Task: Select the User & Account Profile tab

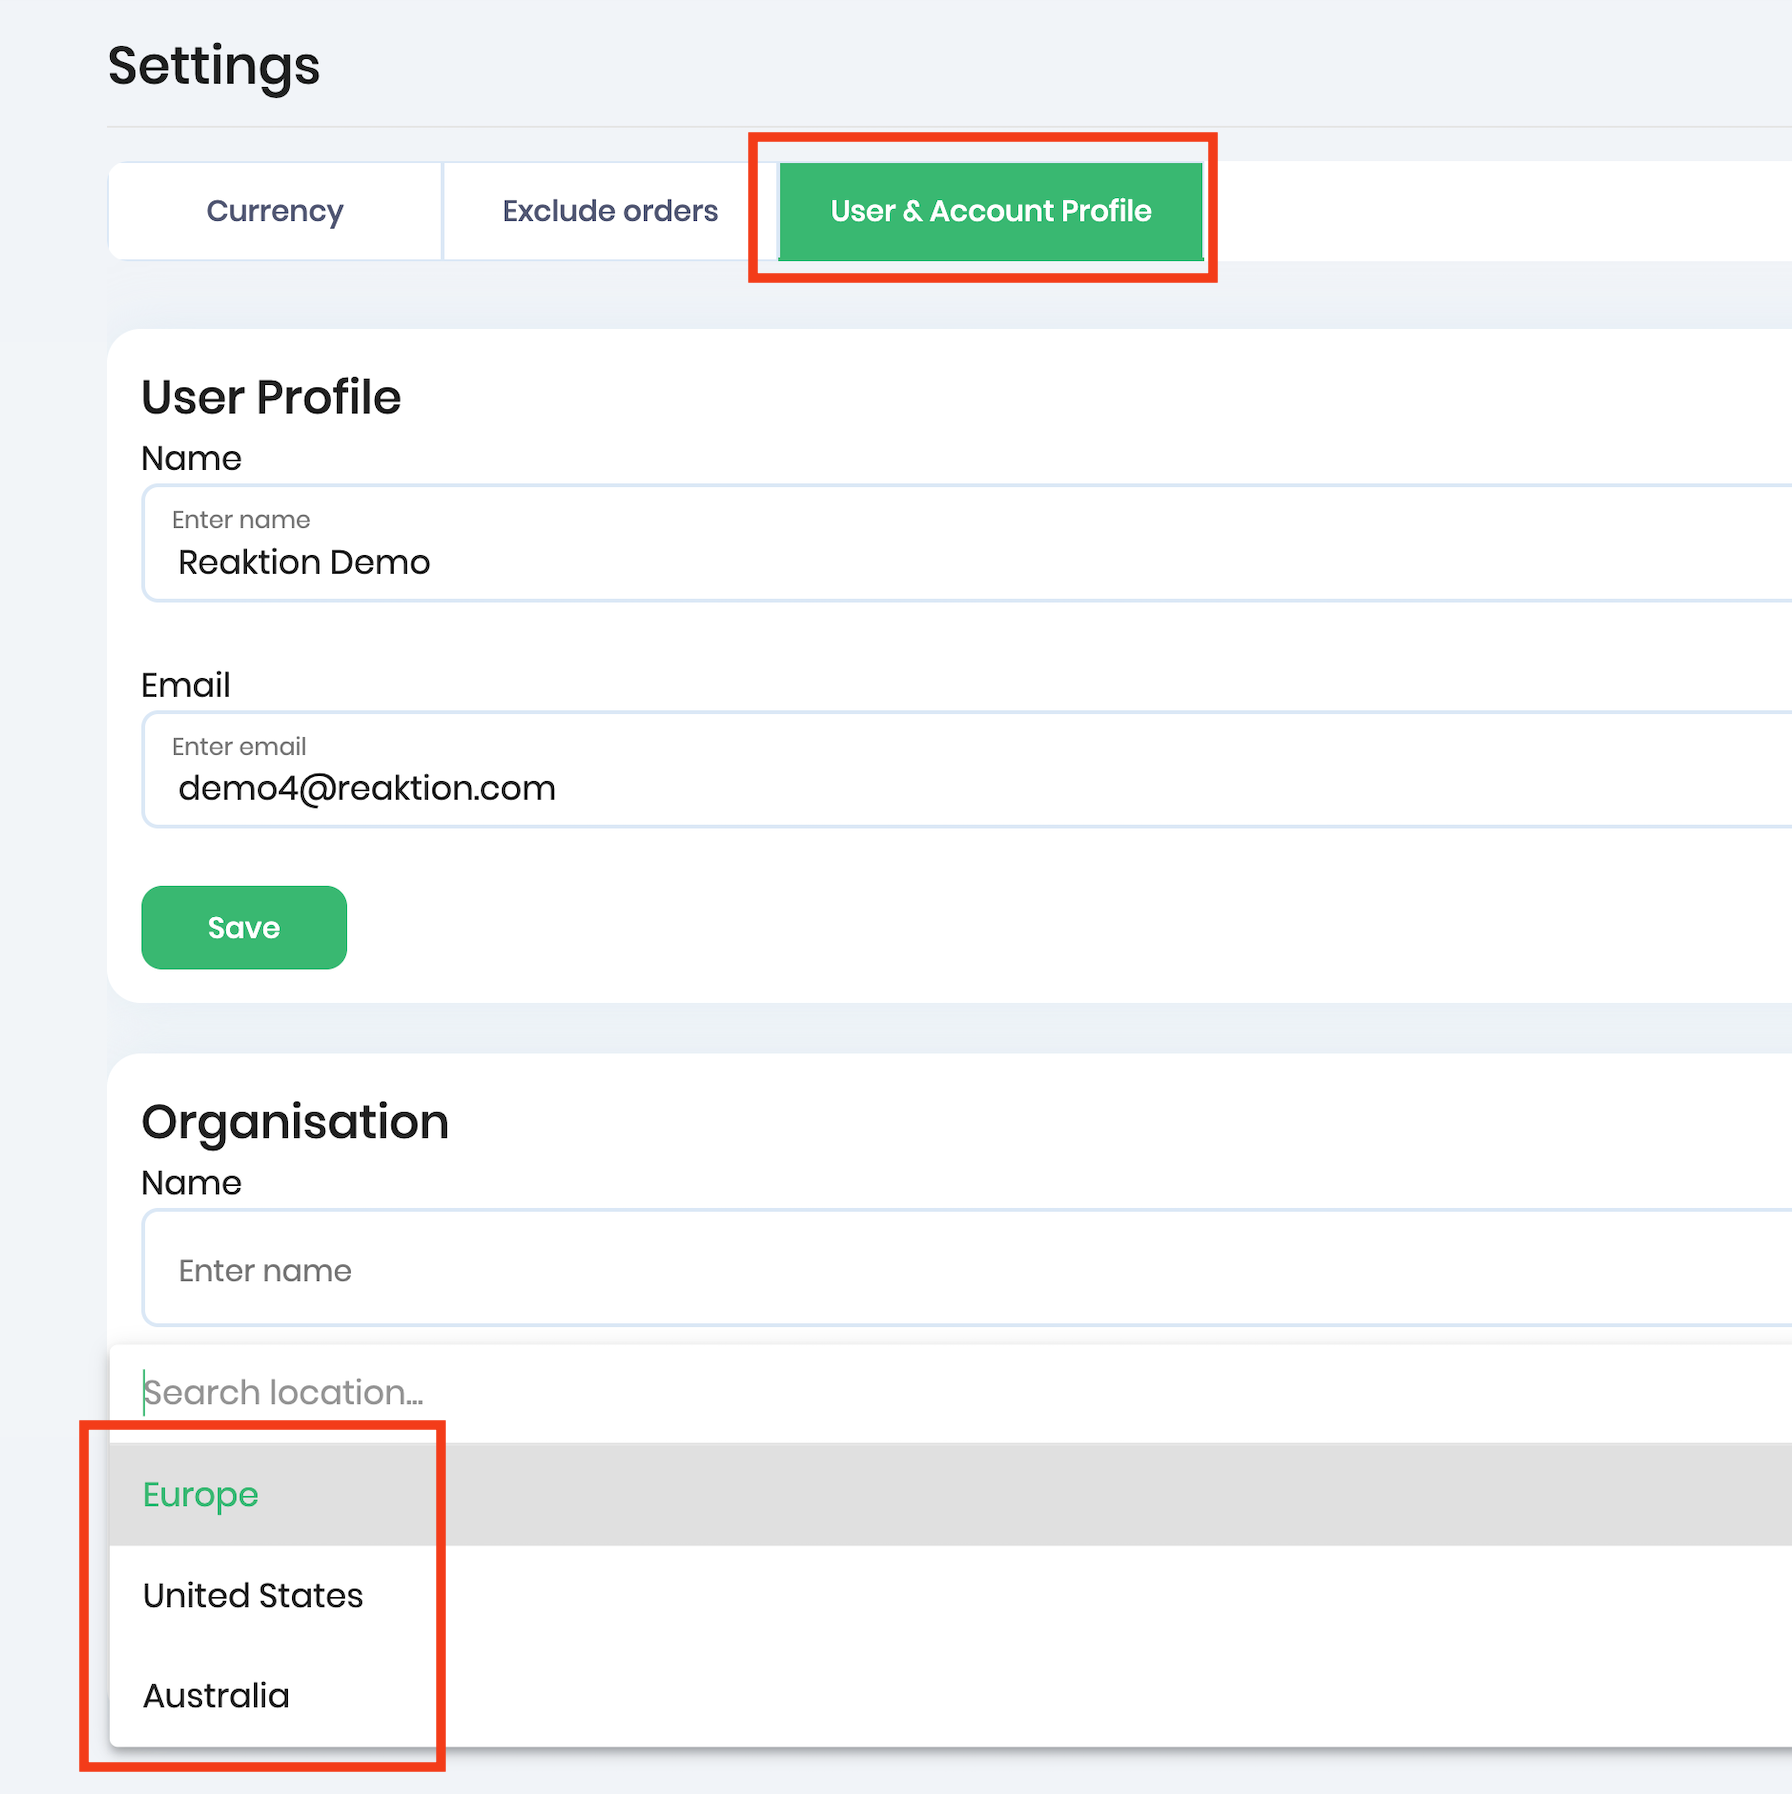Action: (990, 211)
